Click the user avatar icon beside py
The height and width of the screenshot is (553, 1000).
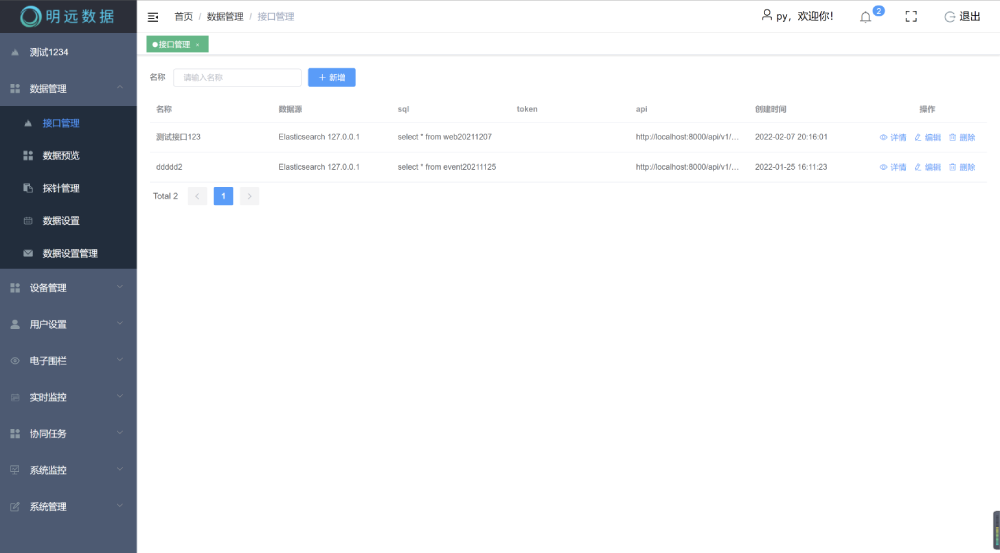point(767,15)
